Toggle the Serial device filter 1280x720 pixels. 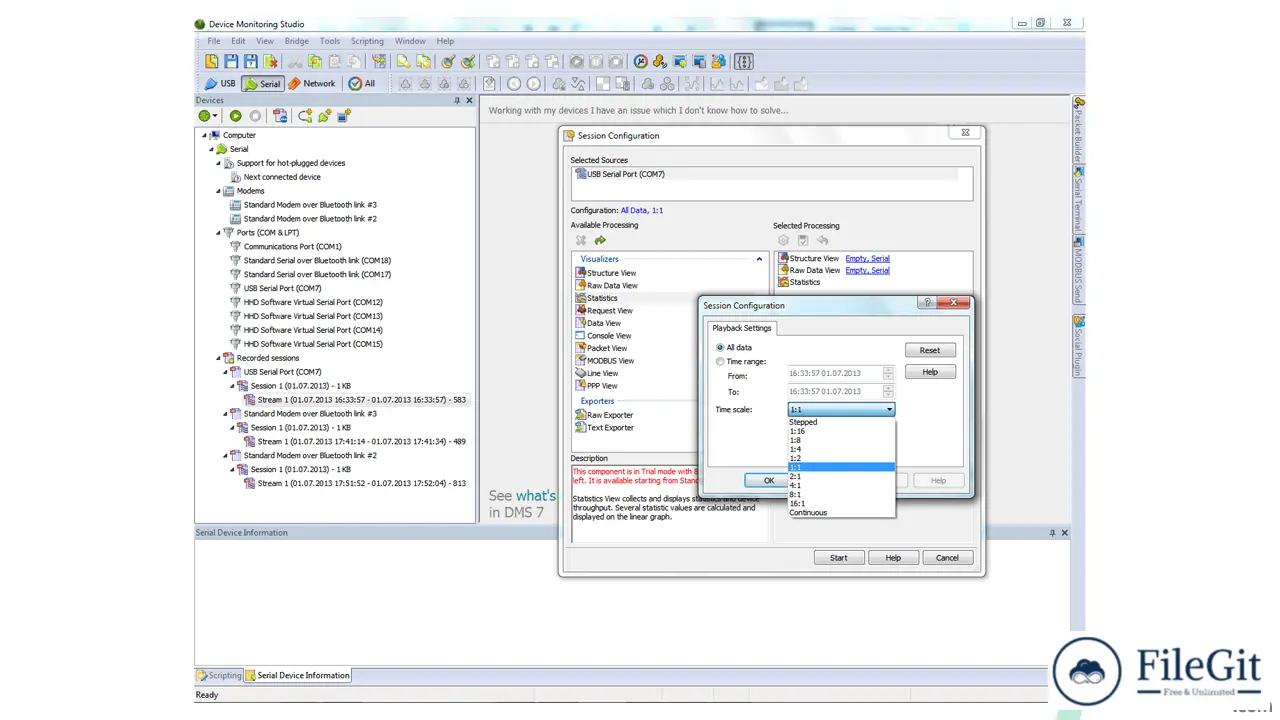pyautogui.click(x=262, y=84)
